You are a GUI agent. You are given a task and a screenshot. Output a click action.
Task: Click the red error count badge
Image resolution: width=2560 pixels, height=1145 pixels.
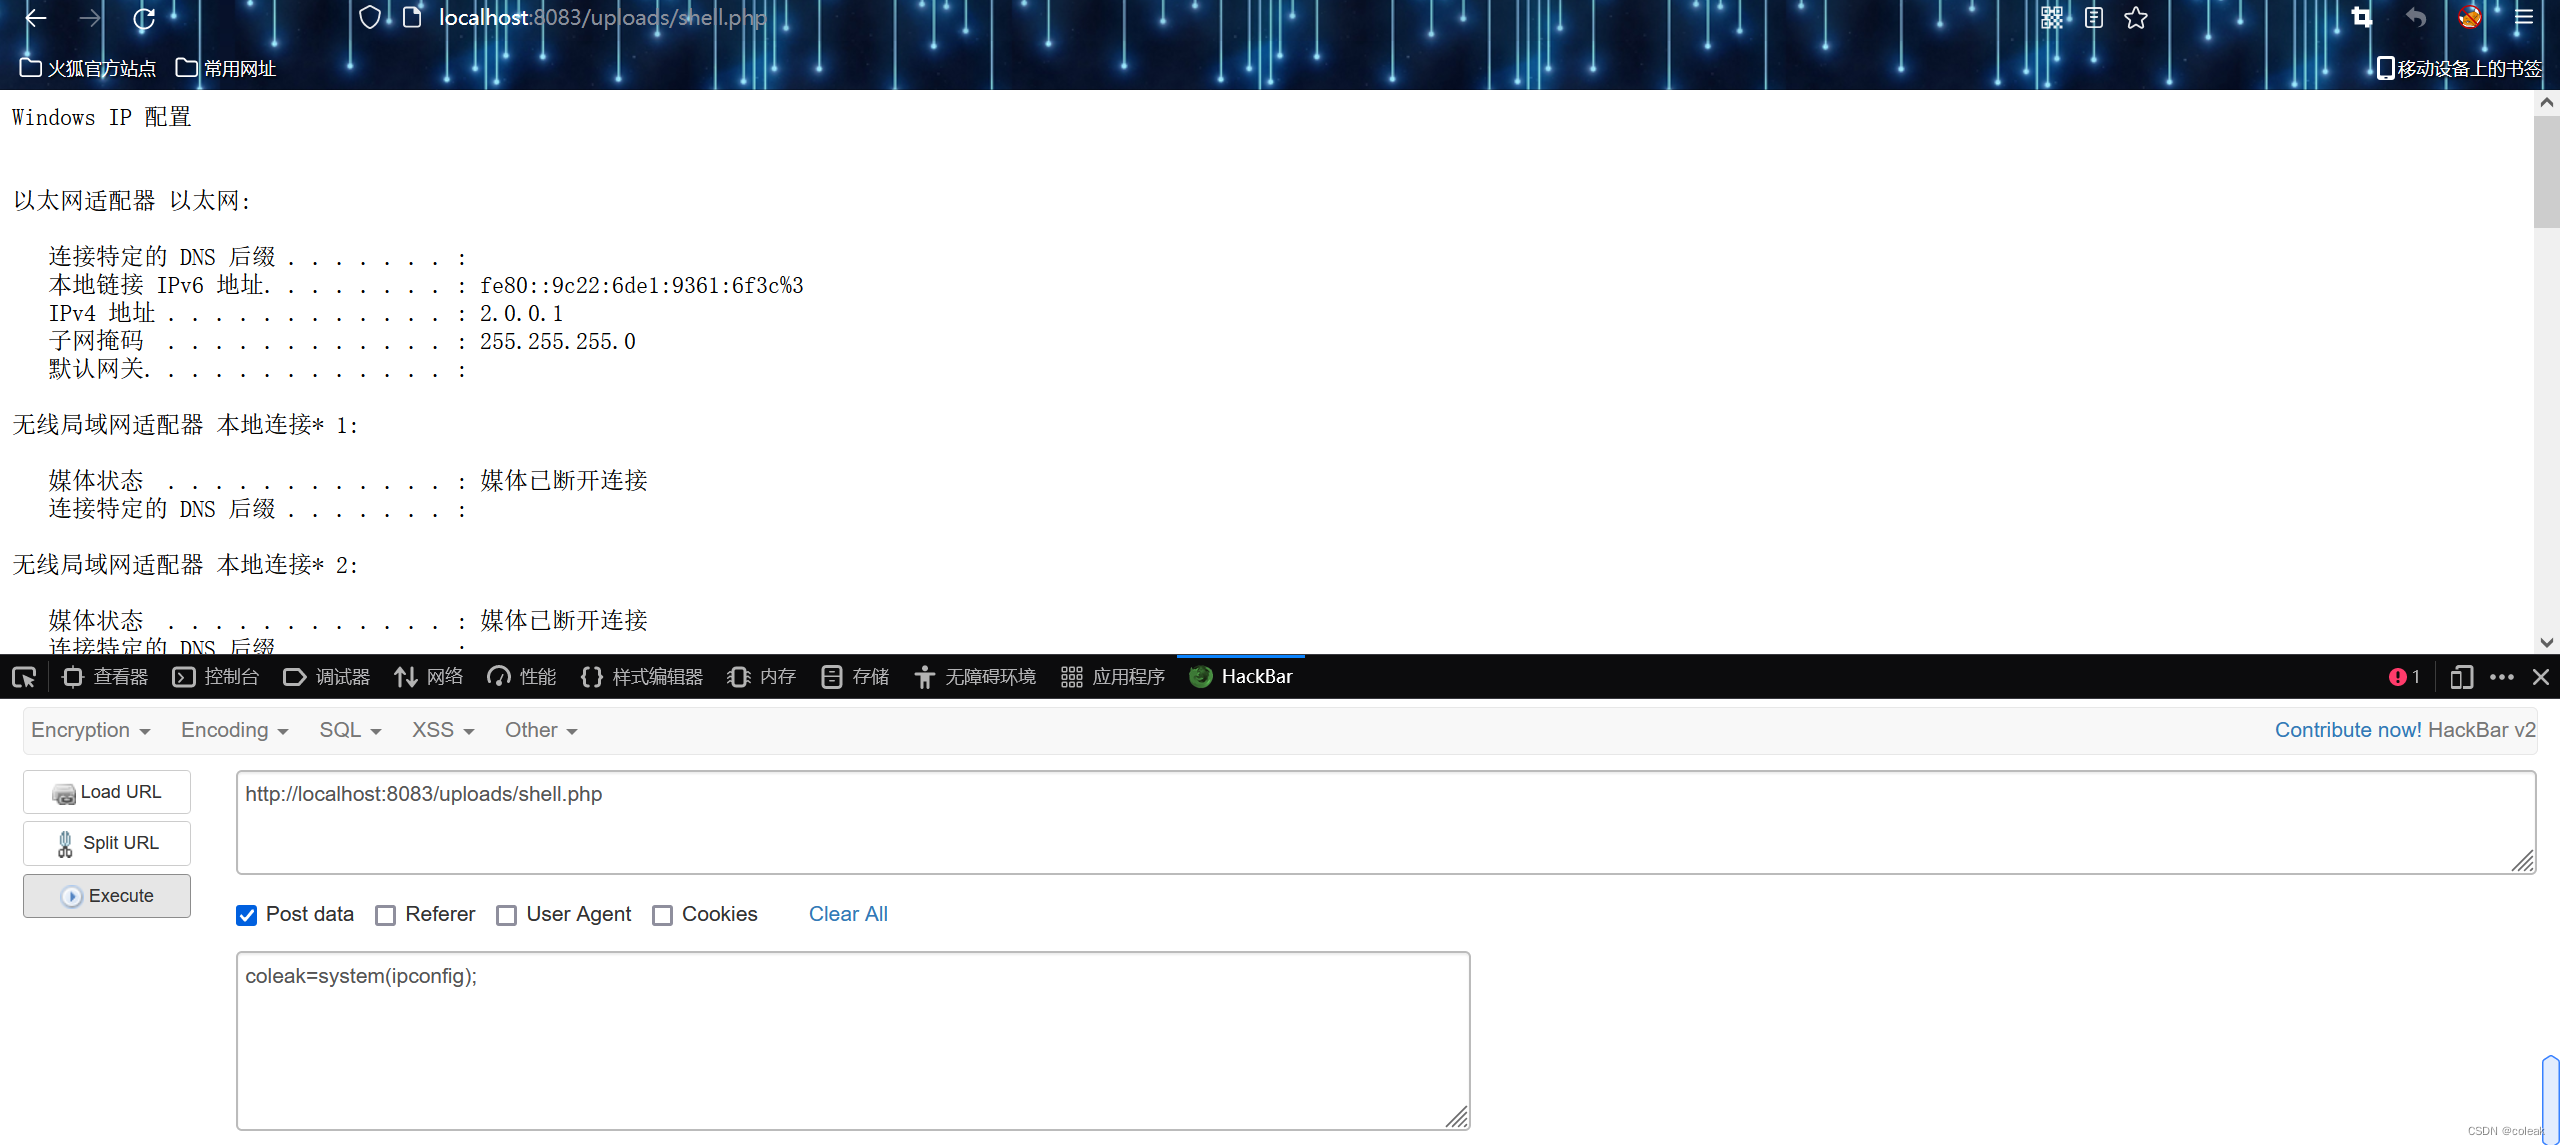tap(2404, 677)
